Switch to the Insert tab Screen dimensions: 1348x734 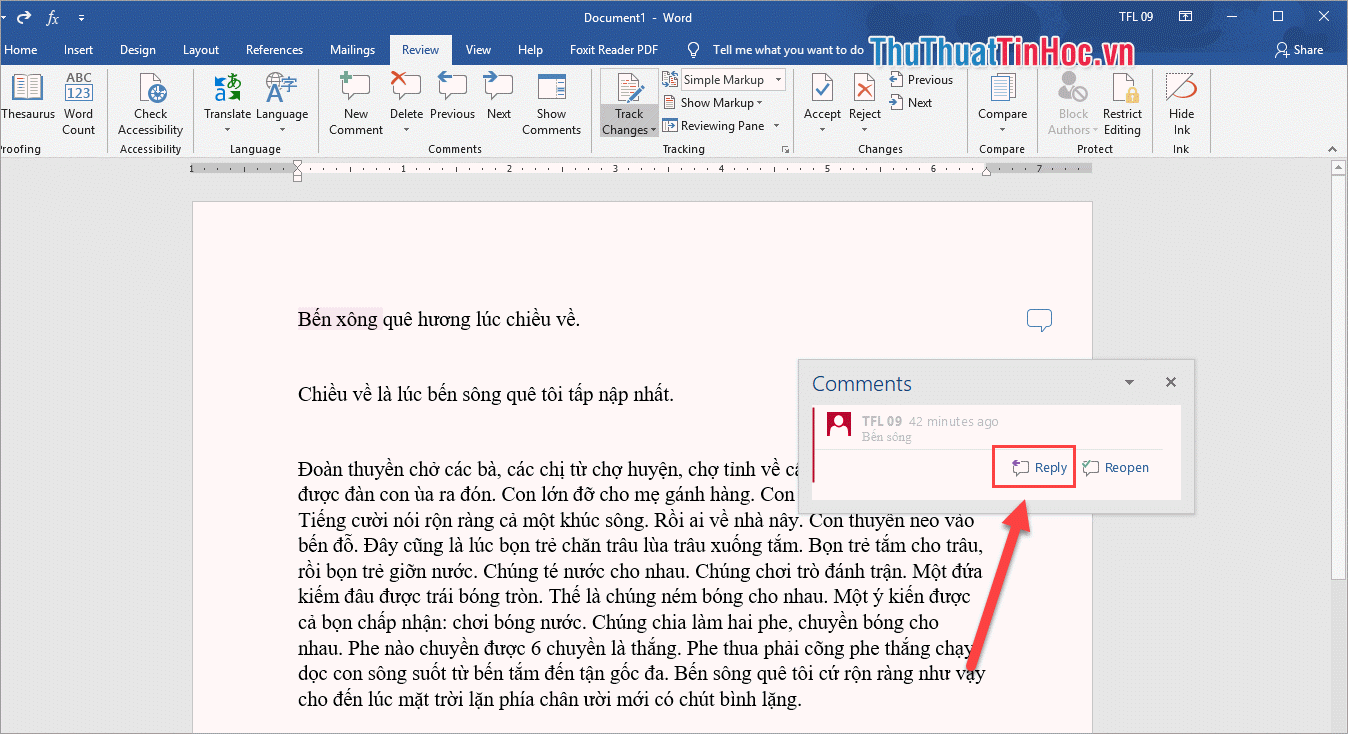78,50
